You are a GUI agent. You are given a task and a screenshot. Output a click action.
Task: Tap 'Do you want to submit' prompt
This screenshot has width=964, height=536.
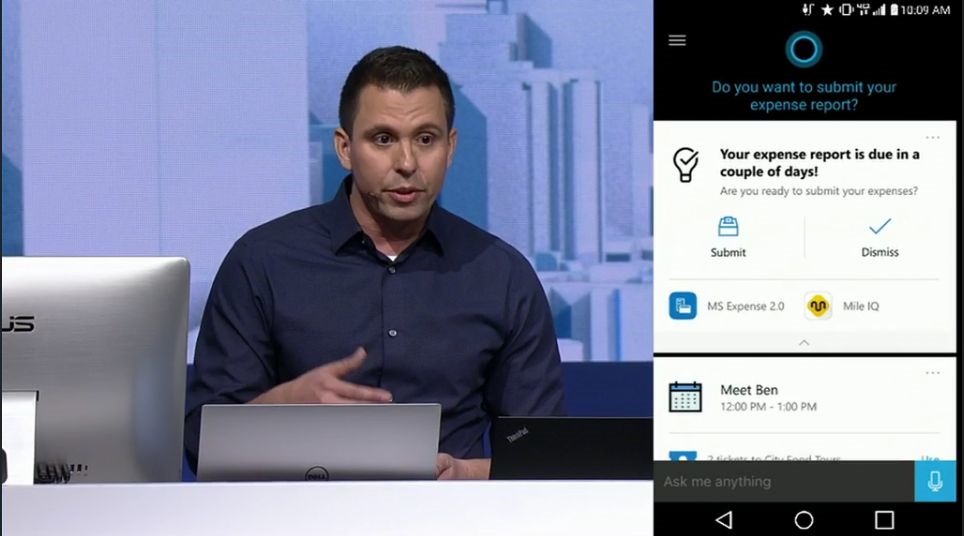(804, 96)
